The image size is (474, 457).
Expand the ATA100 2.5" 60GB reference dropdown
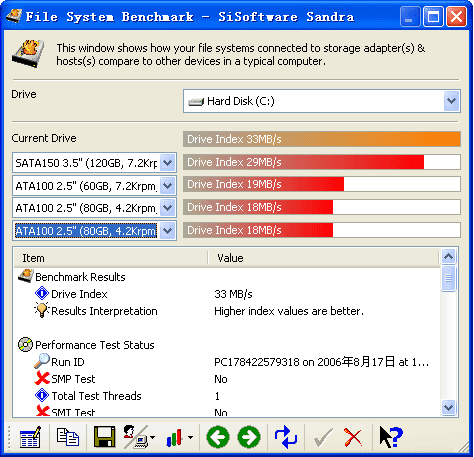167,185
